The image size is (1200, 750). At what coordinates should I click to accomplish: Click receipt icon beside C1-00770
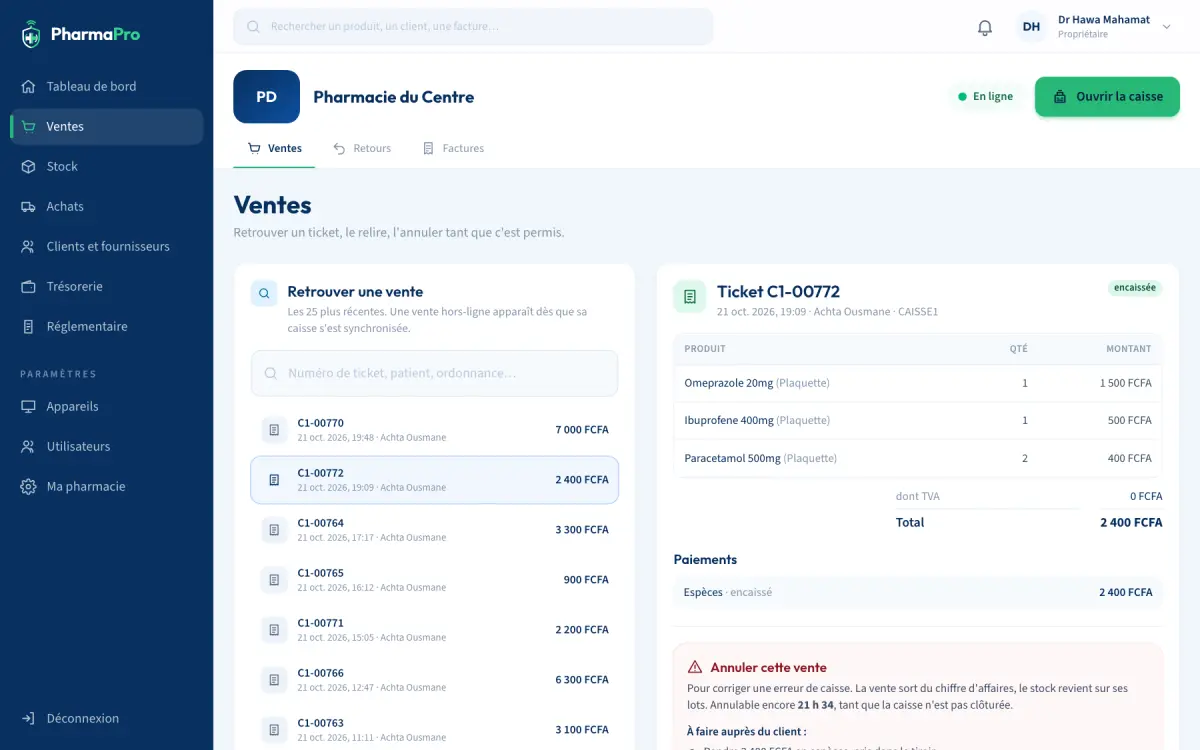274,430
